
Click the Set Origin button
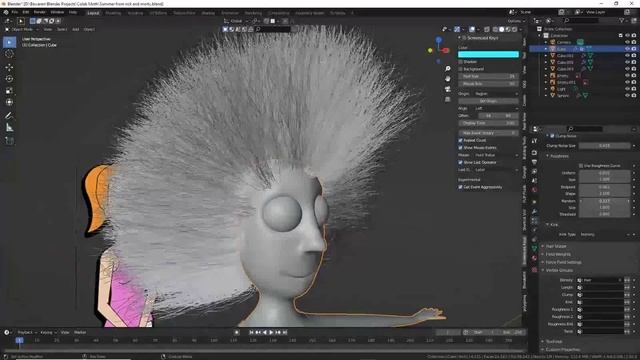coord(488,101)
